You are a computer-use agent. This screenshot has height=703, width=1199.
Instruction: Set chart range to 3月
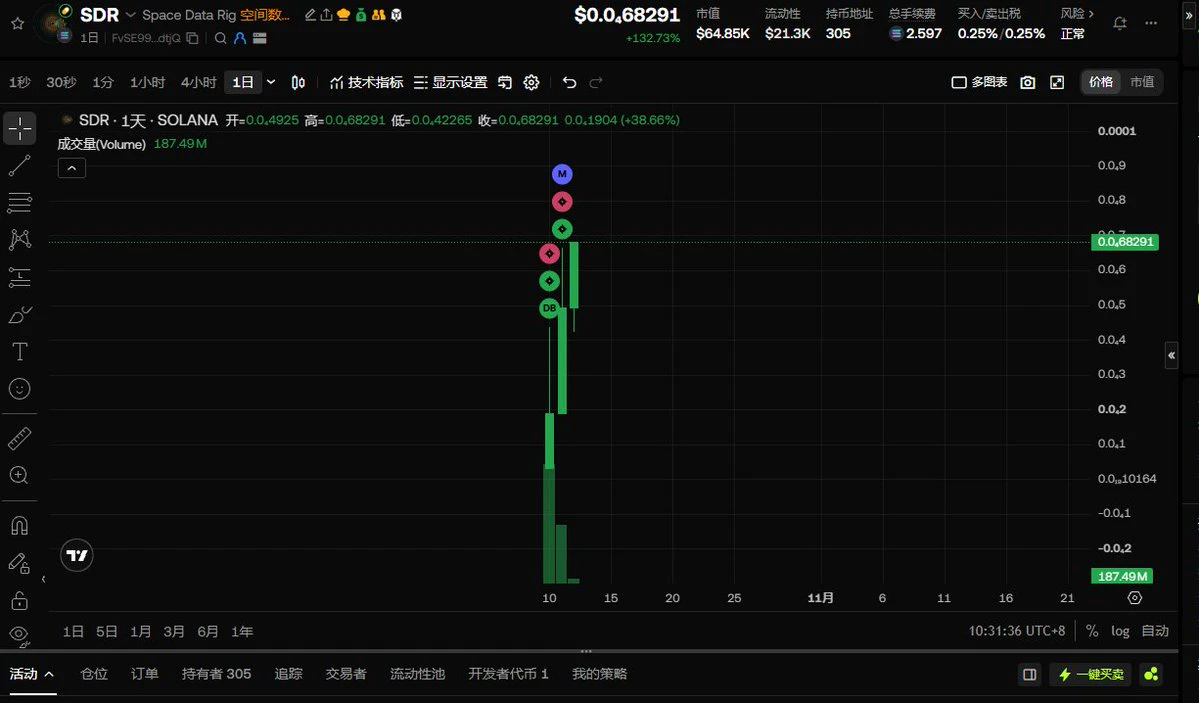coord(174,631)
